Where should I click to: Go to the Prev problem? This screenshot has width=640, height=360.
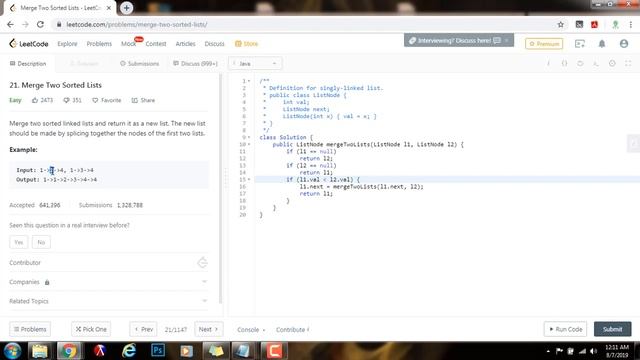144,329
